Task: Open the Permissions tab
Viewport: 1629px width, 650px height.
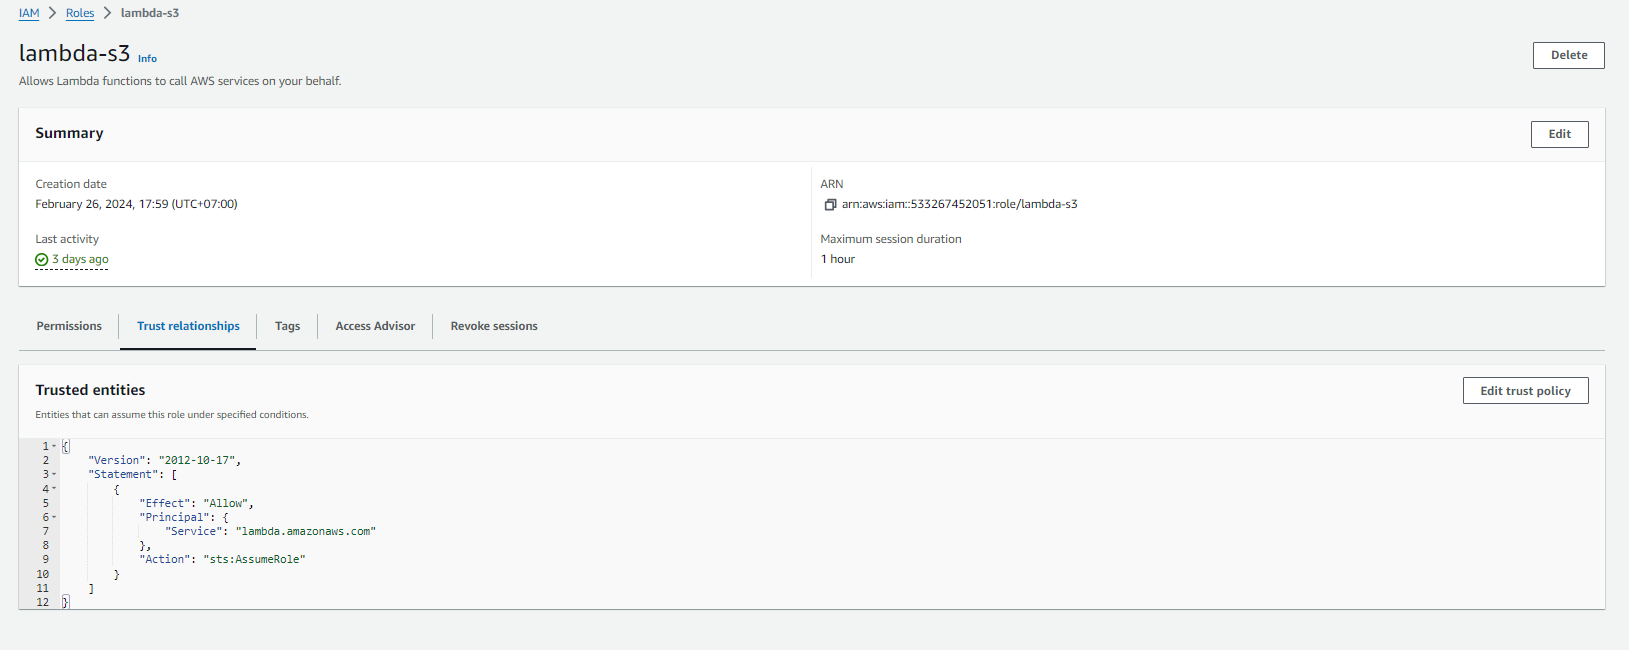Action: [69, 326]
